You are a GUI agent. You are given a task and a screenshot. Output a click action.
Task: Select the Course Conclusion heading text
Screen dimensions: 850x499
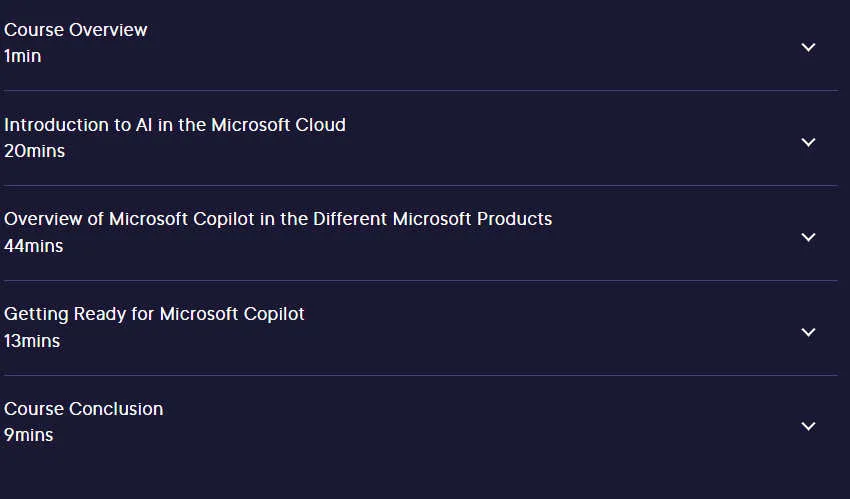pos(83,409)
